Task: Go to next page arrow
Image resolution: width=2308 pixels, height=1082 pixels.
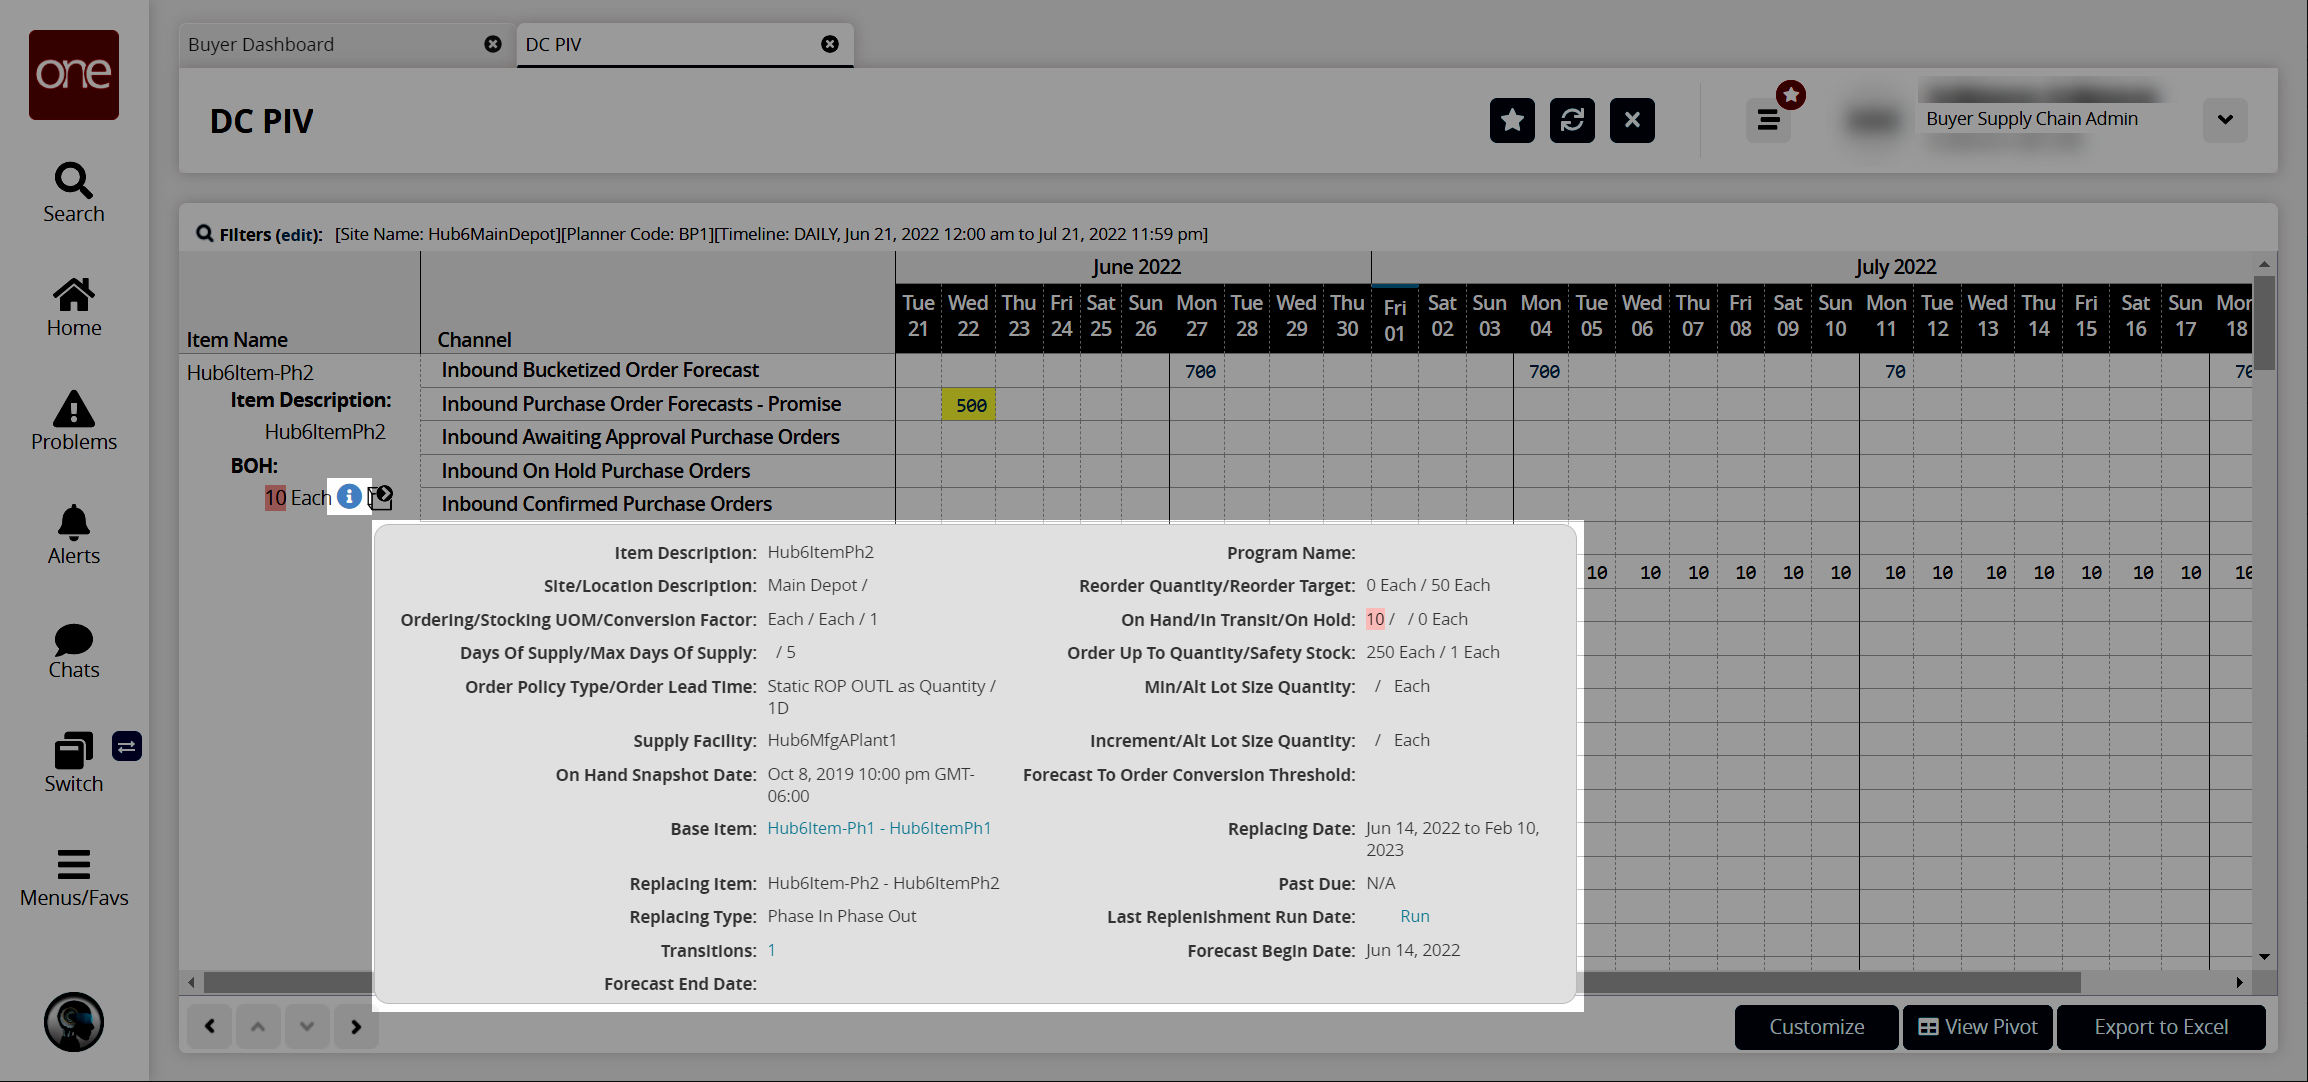Action: 356,1026
